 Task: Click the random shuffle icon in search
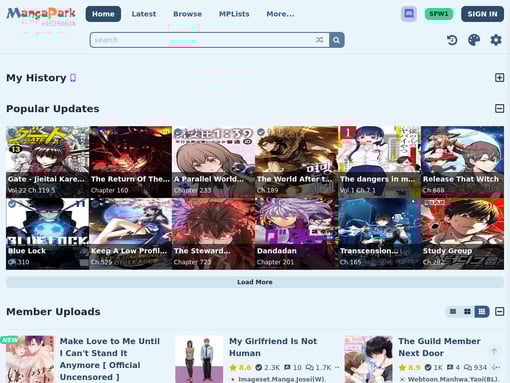pyautogui.click(x=319, y=40)
